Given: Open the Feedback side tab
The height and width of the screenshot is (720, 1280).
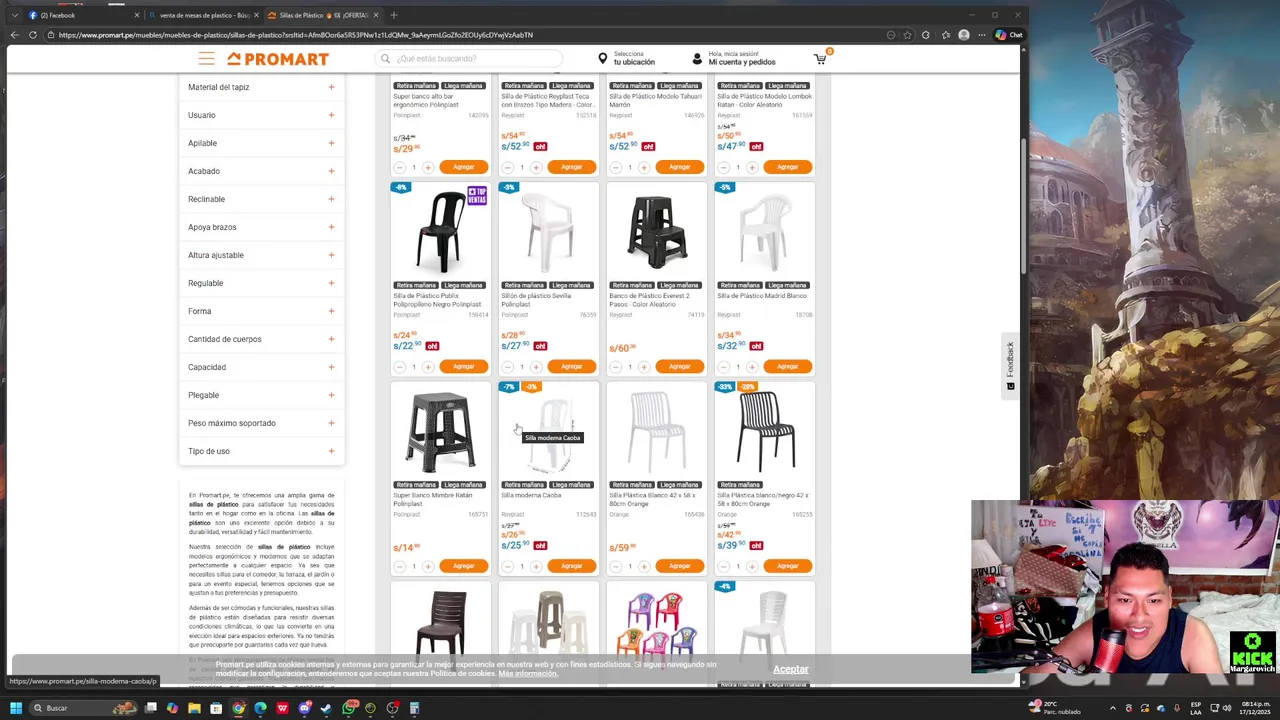Looking at the screenshot, I should pos(1010,365).
